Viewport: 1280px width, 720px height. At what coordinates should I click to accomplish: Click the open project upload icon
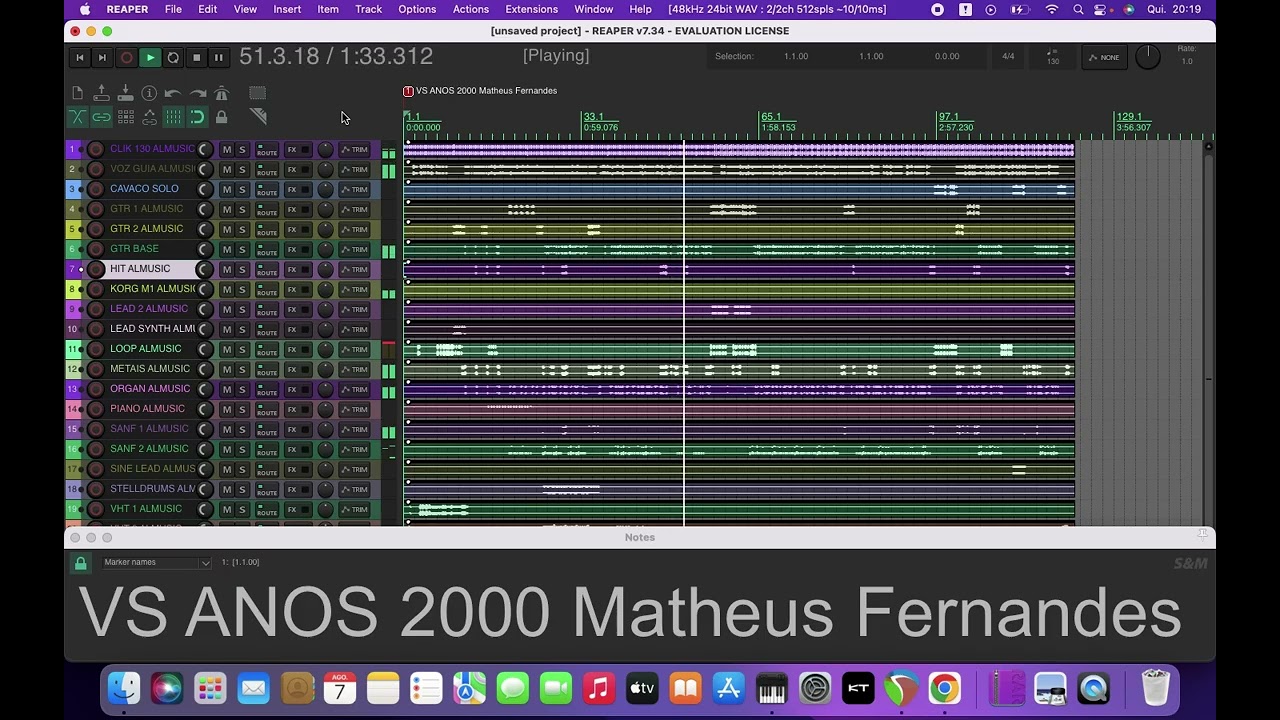click(101, 93)
